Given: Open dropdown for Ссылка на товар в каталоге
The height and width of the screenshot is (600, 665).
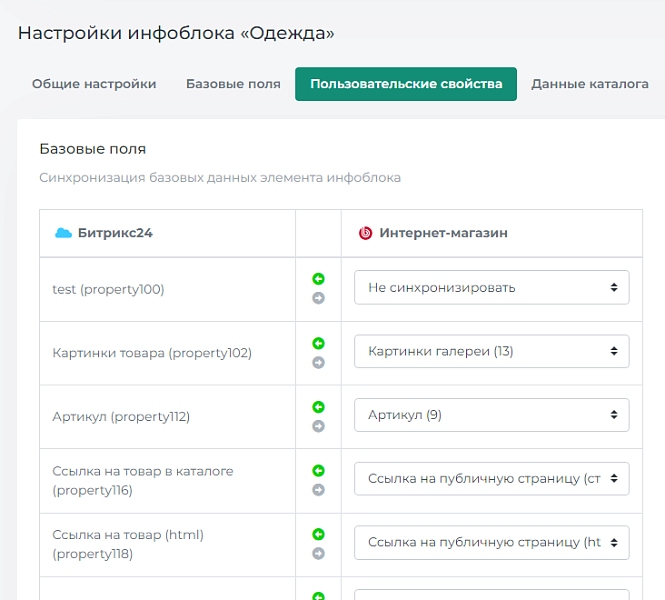Looking at the screenshot, I should coord(491,479).
